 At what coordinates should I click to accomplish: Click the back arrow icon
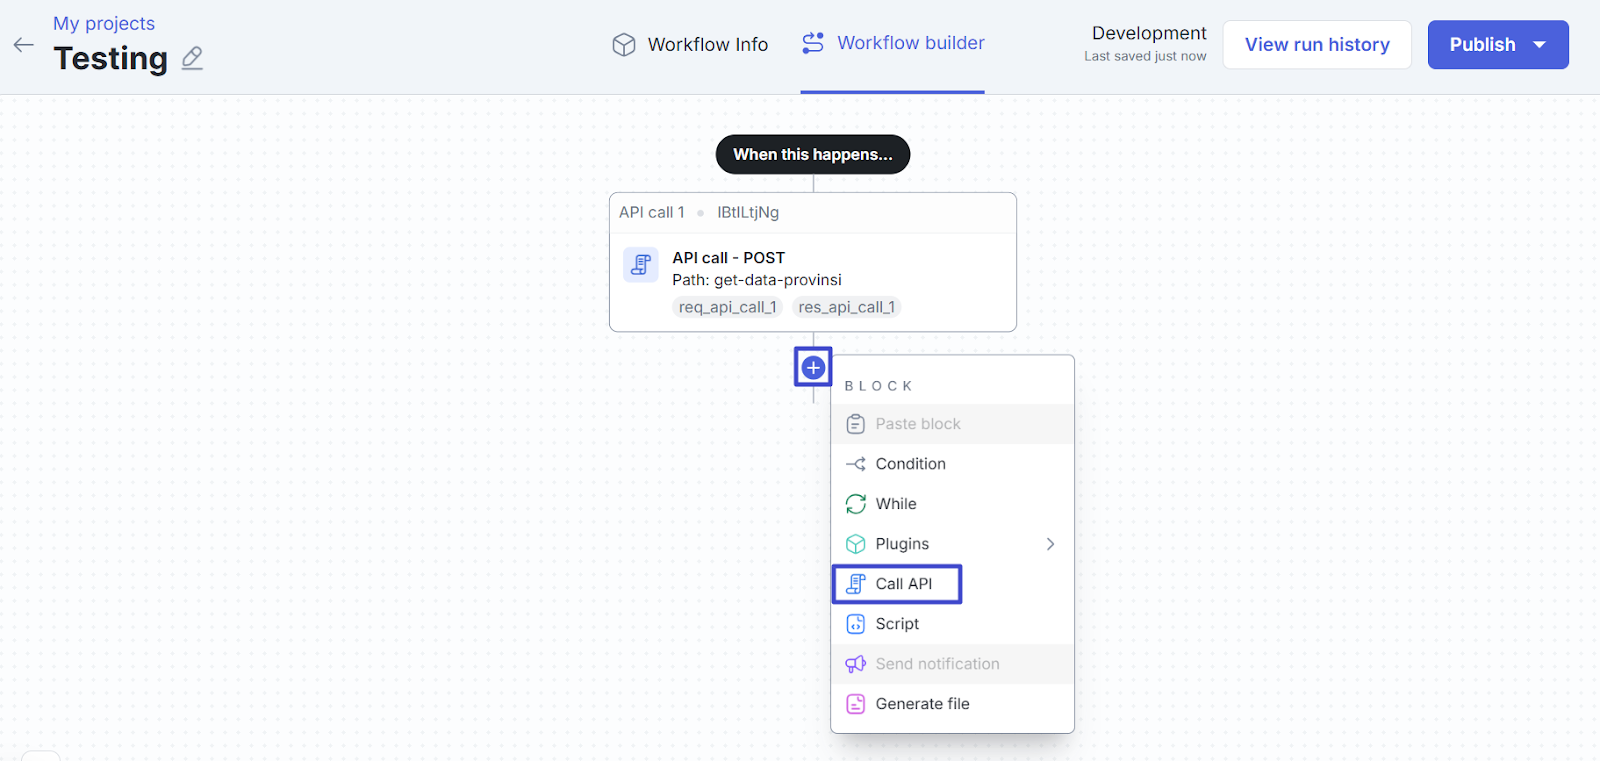coord(24,45)
